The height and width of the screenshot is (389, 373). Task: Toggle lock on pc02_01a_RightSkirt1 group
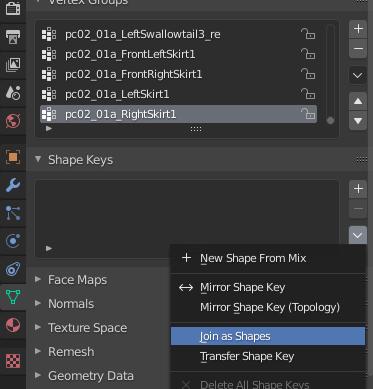308,114
